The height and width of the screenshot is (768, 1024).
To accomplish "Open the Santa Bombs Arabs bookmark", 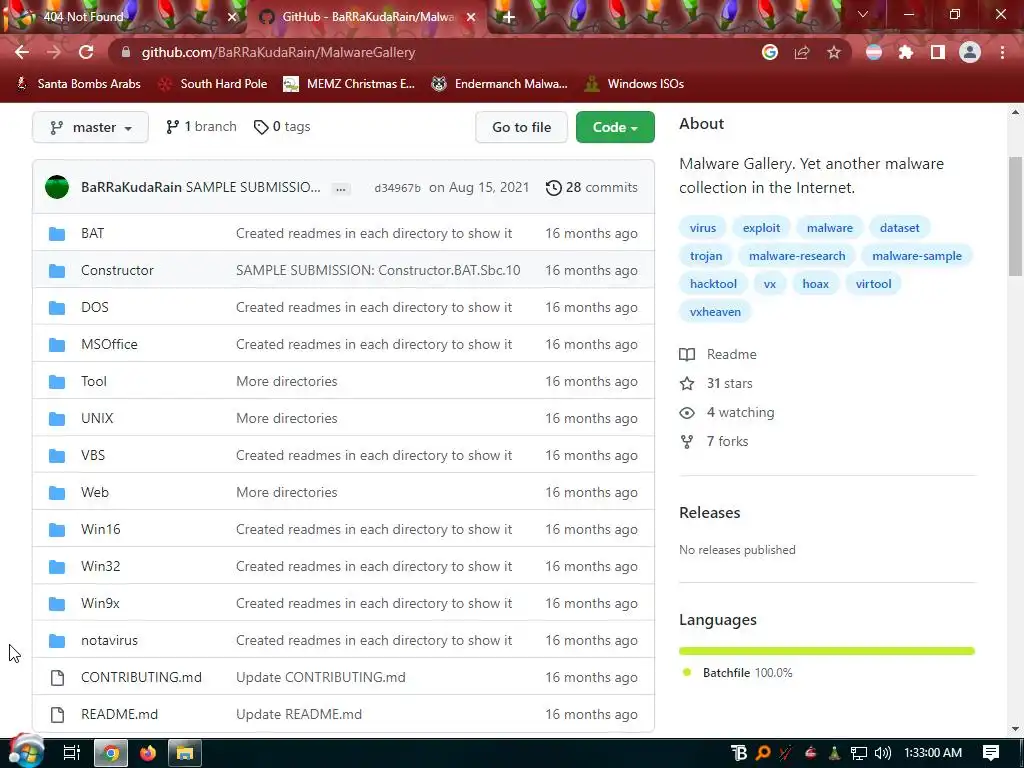I will (x=78, y=84).
